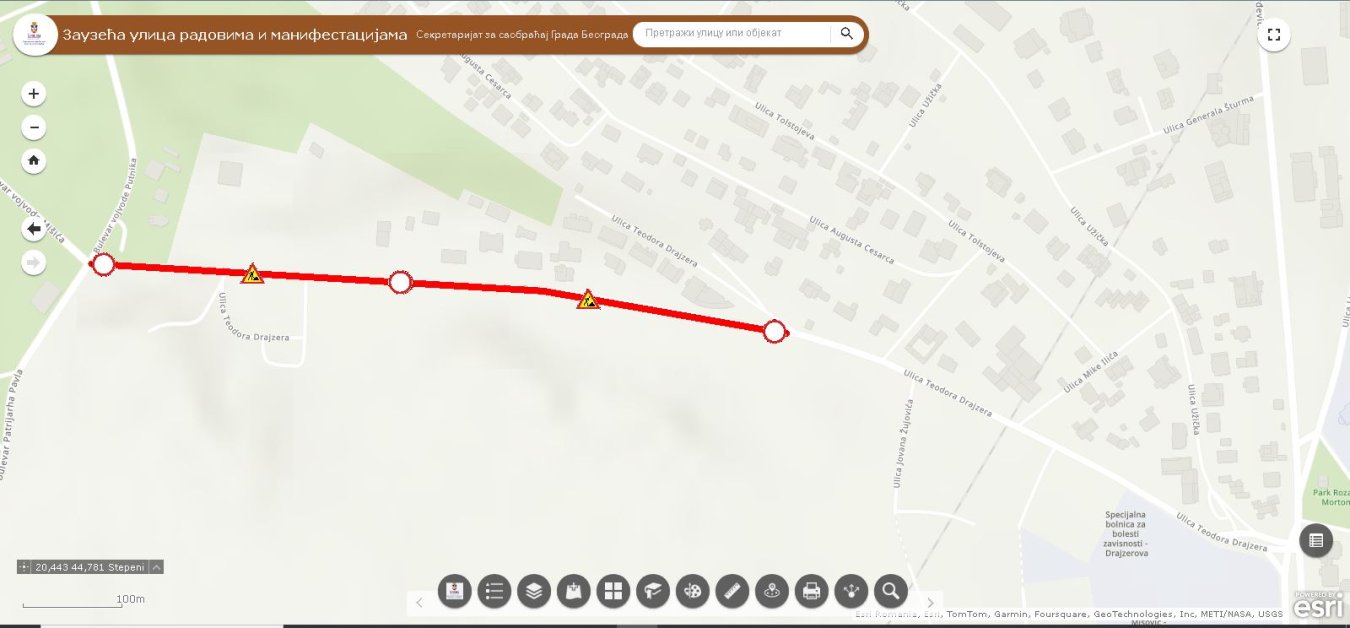
Task: Select the Measurement ruler tool
Action: tap(732, 591)
